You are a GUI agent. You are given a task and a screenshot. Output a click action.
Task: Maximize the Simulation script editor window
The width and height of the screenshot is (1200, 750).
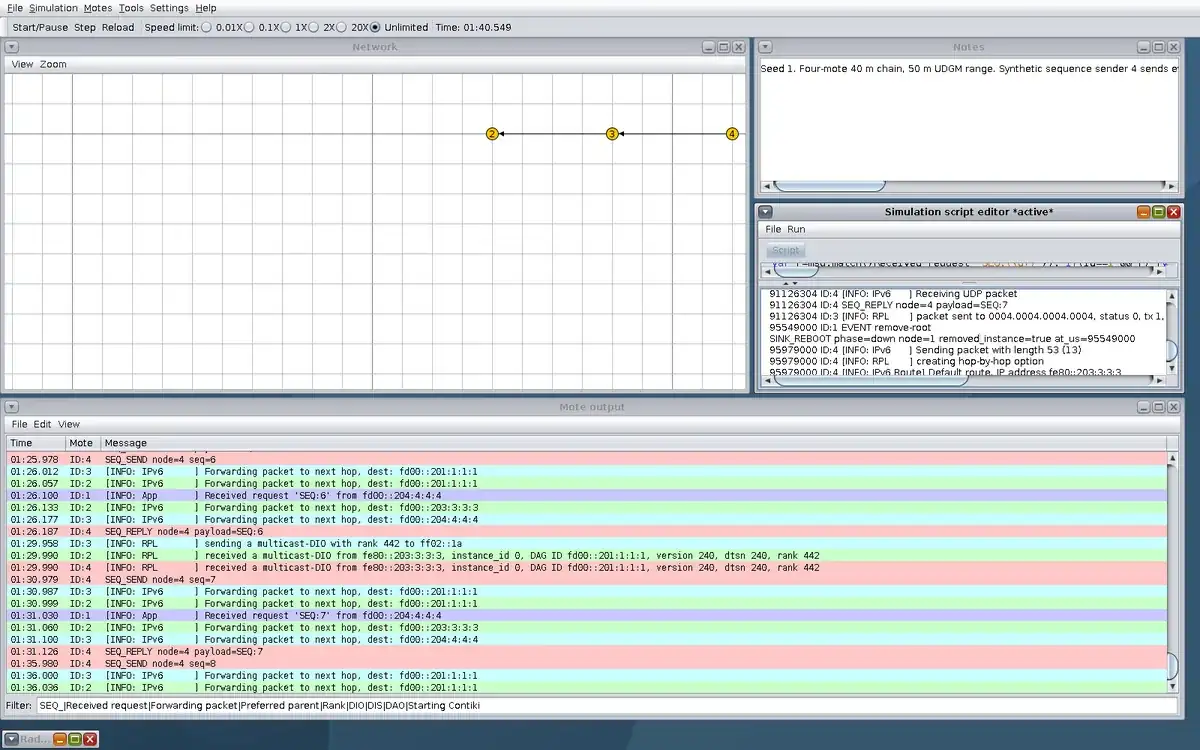tap(1159, 211)
